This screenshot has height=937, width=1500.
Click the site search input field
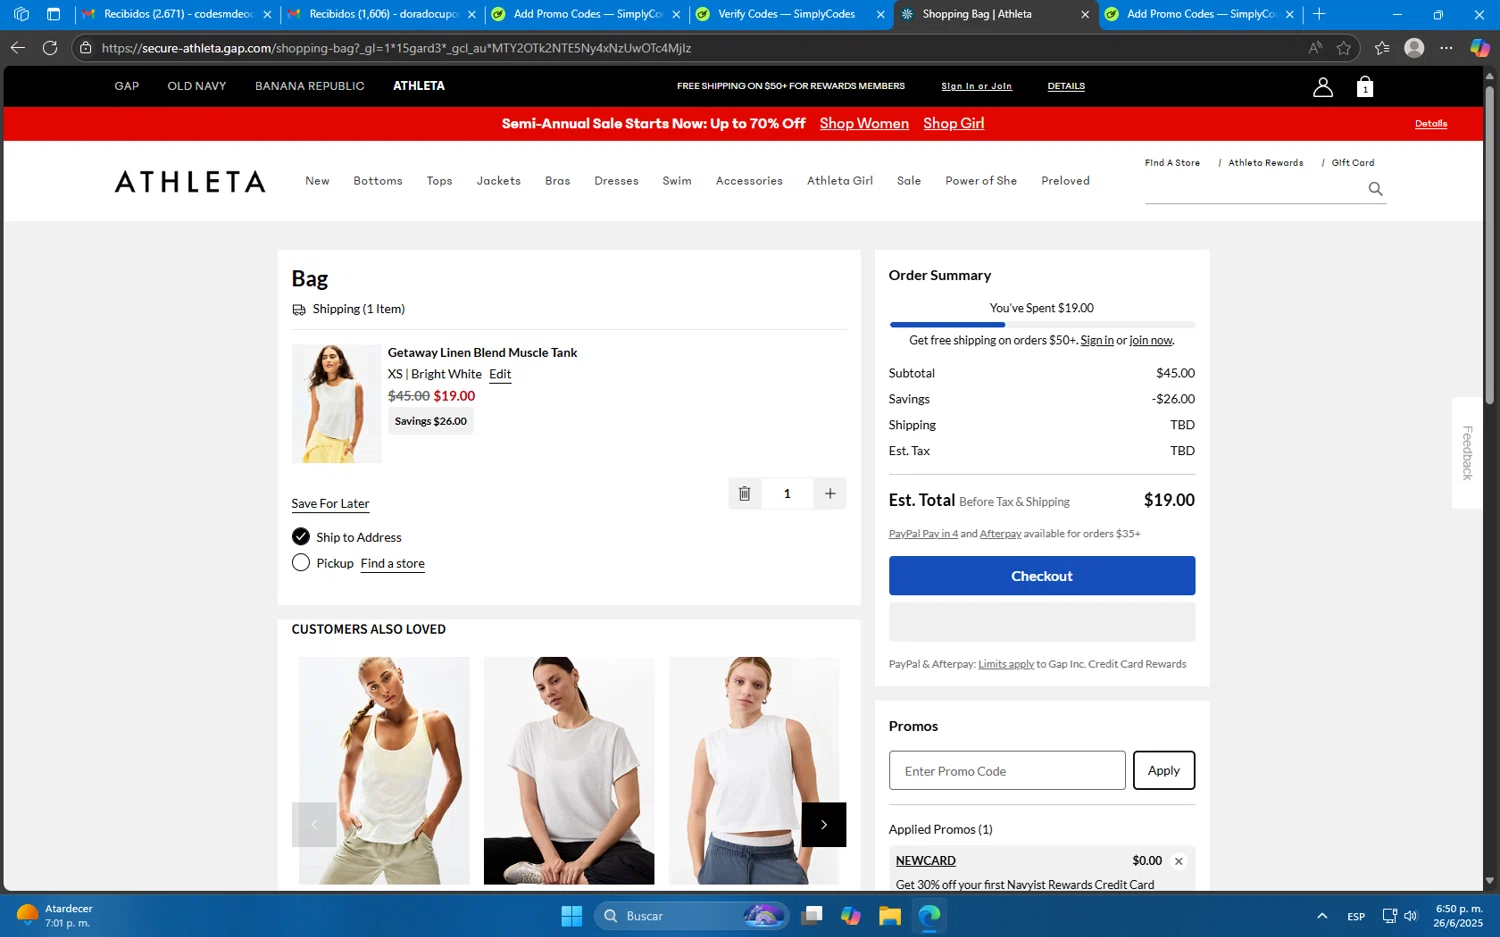tap(1255, 189)
